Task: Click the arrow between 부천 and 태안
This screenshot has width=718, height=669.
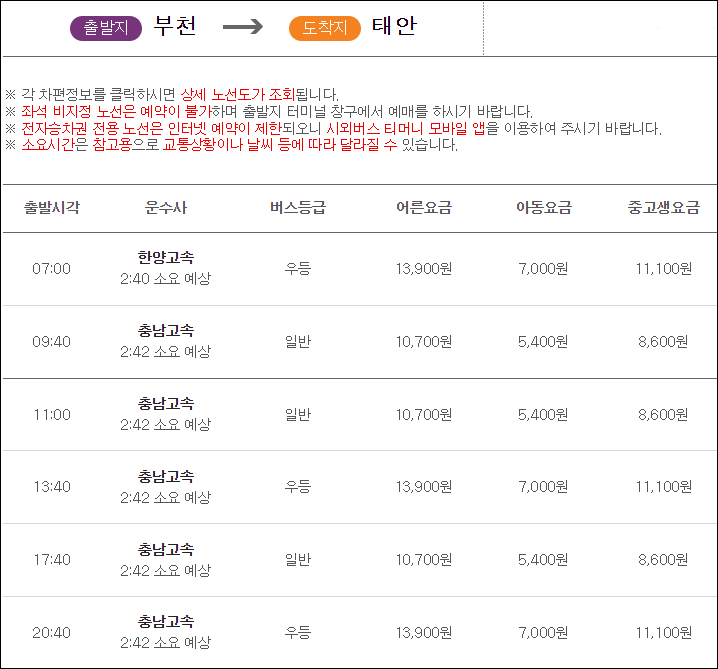Action: pos(243,27)
